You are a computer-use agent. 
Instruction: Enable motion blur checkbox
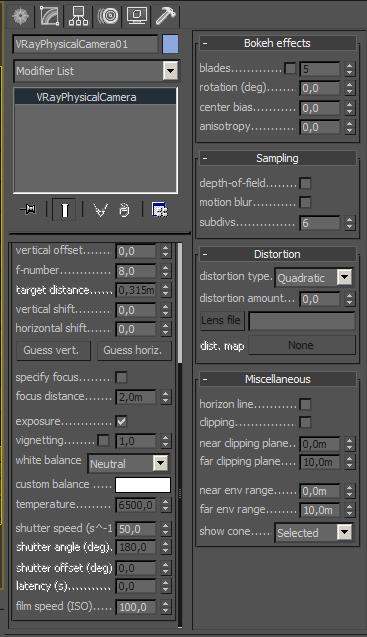[x=305, y=202]
